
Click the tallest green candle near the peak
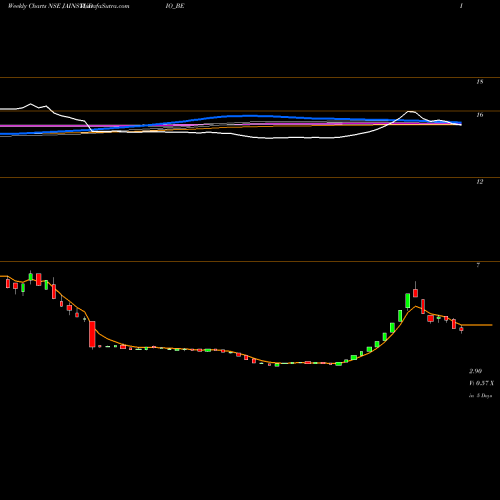click(x=407, y=301)
